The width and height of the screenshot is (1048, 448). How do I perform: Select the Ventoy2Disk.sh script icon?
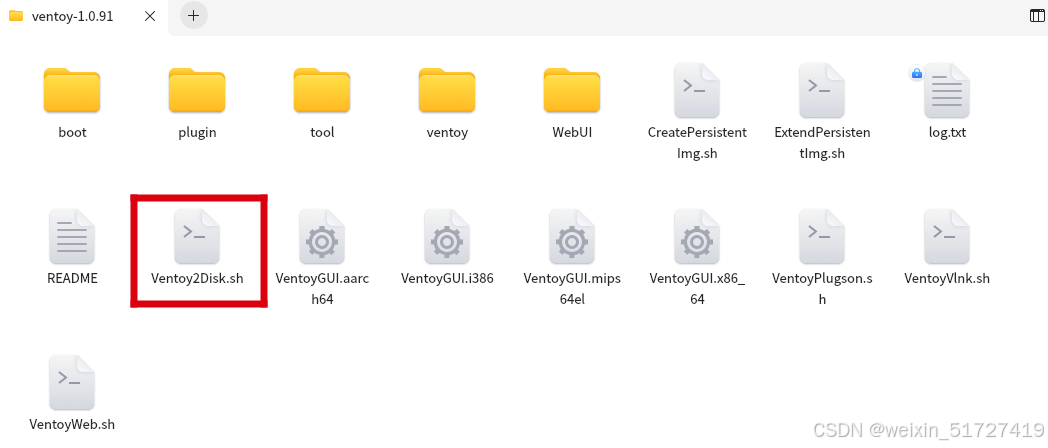(x=197, y=236)
